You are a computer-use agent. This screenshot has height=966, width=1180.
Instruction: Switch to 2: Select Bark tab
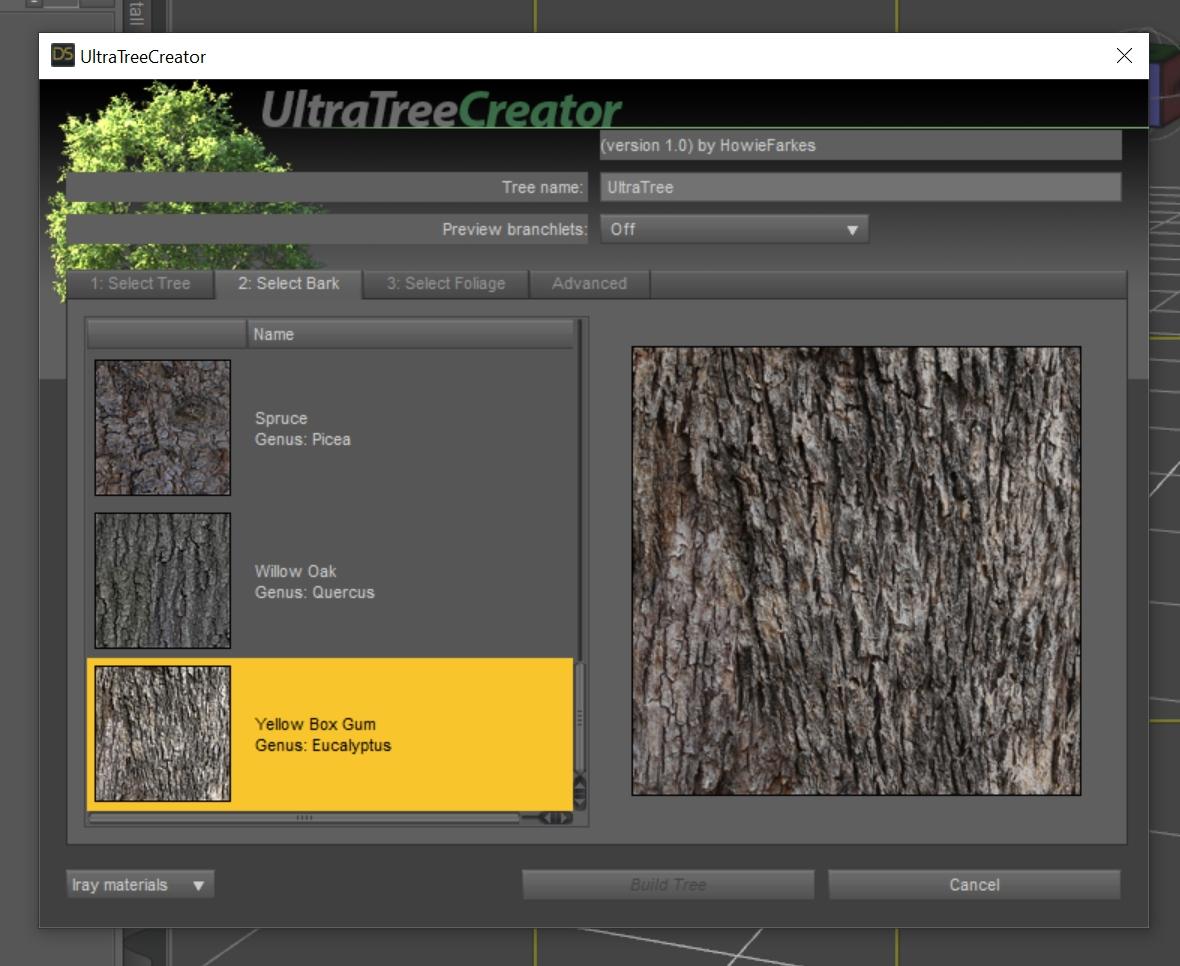[x=288, y=284]
